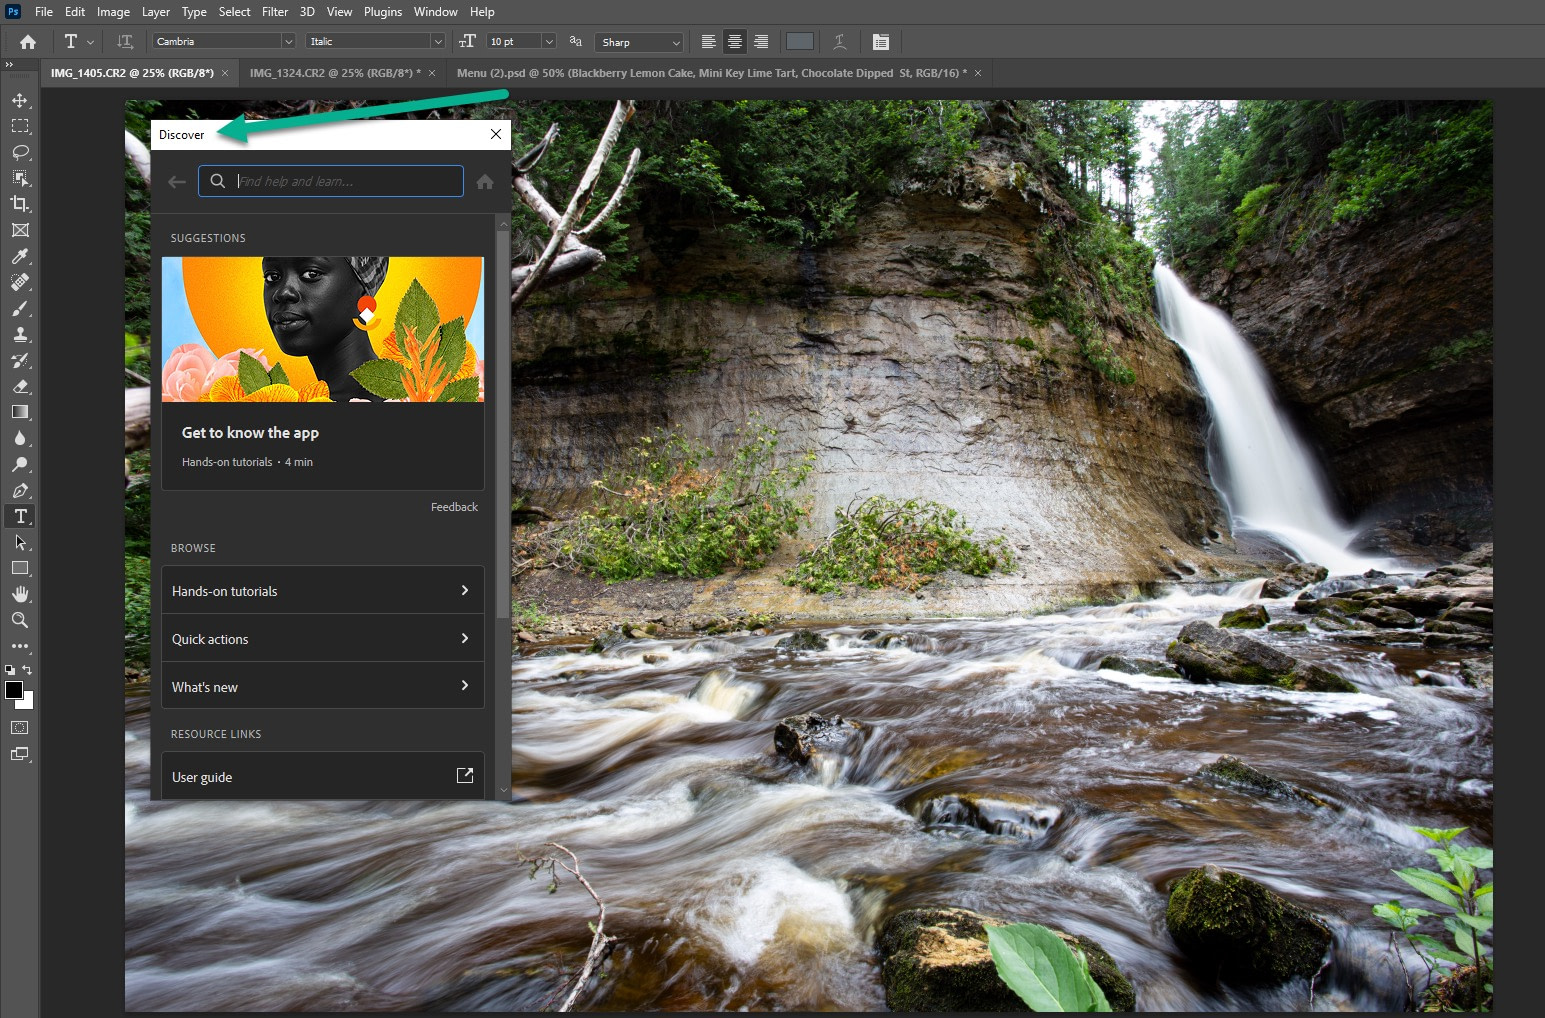Screen dimensions: 1545x1018
Task: Click the Feedback link
Action: tap(454, 507)
